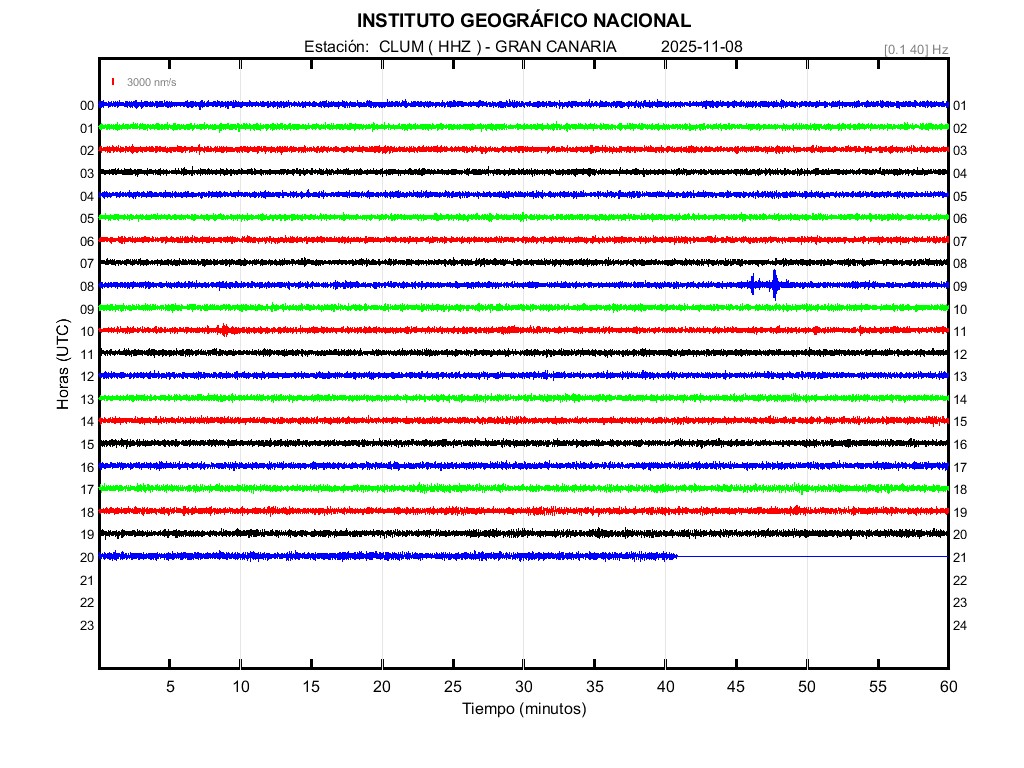The width and height of the screenshot is (1024, 768).
Task: Click the 30 minute tick label
Action: (523, 686)
